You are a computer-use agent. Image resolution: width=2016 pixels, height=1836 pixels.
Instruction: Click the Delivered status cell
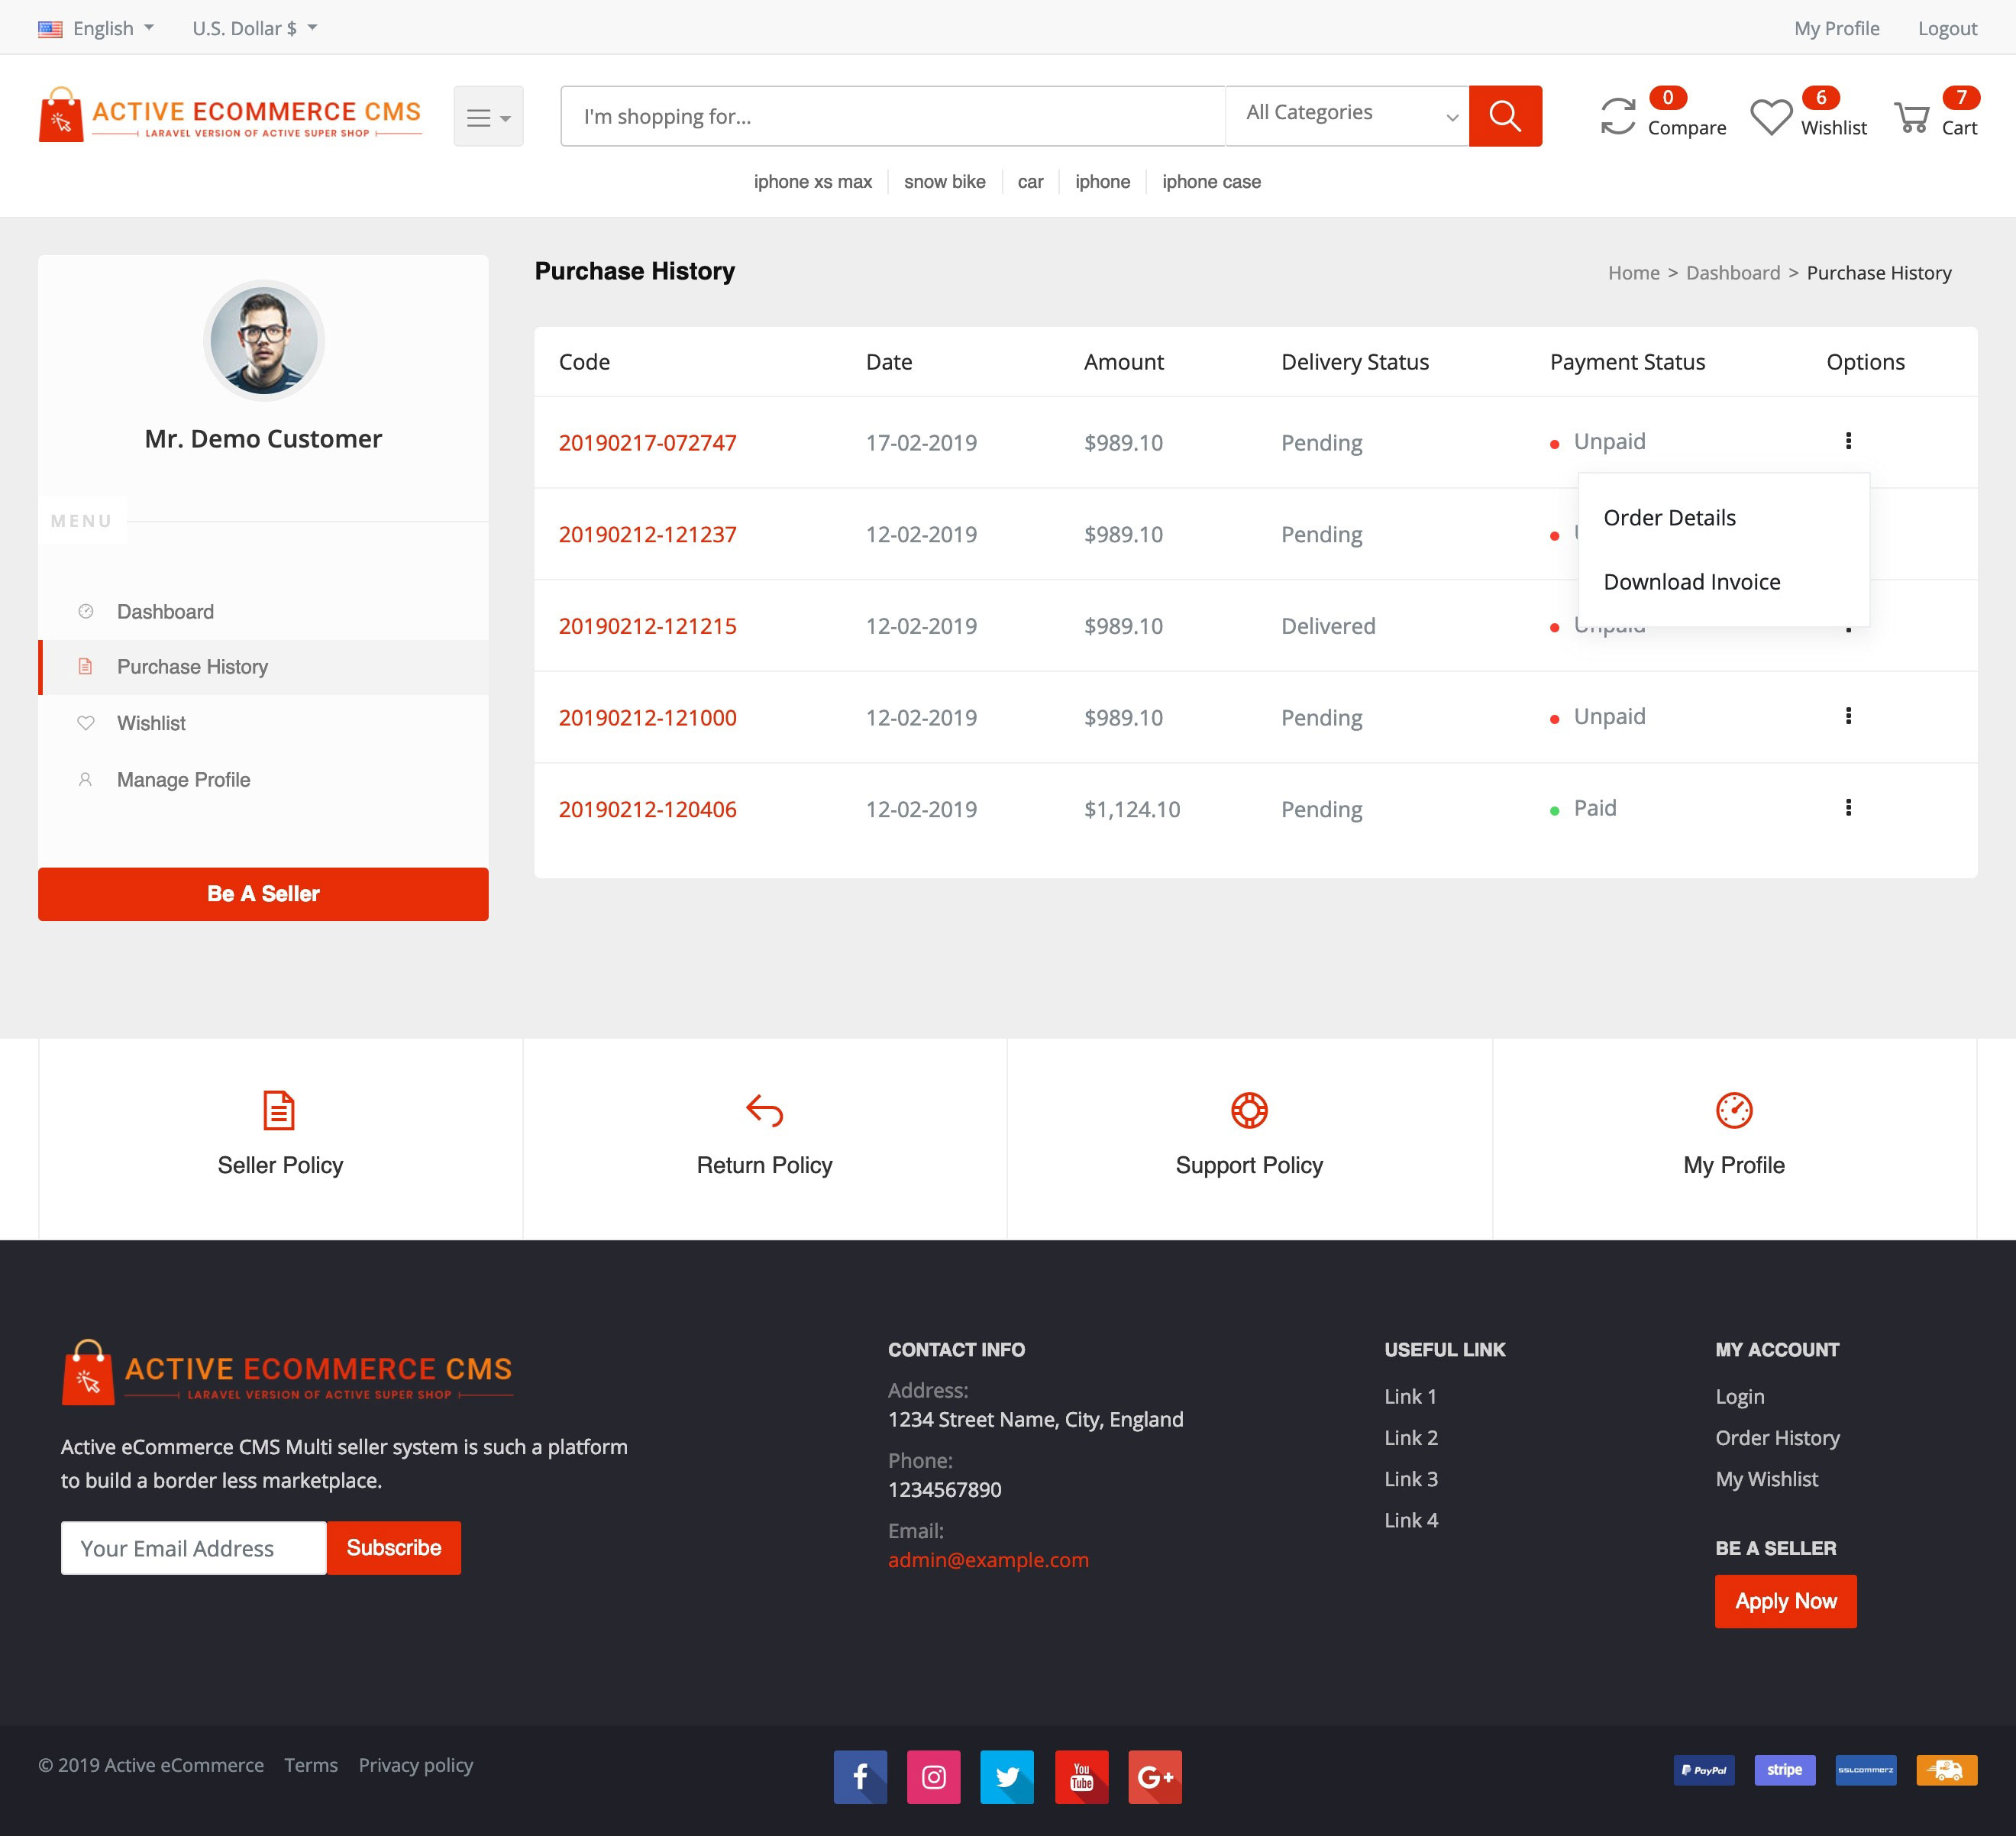click(x=1328, y=626)
